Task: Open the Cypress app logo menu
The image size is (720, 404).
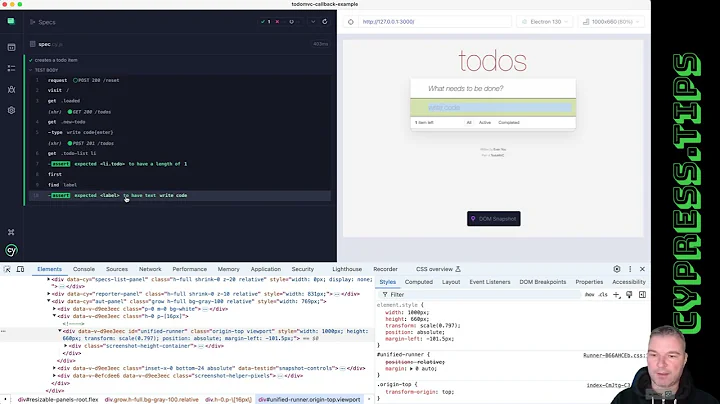Action: (11, 21)
